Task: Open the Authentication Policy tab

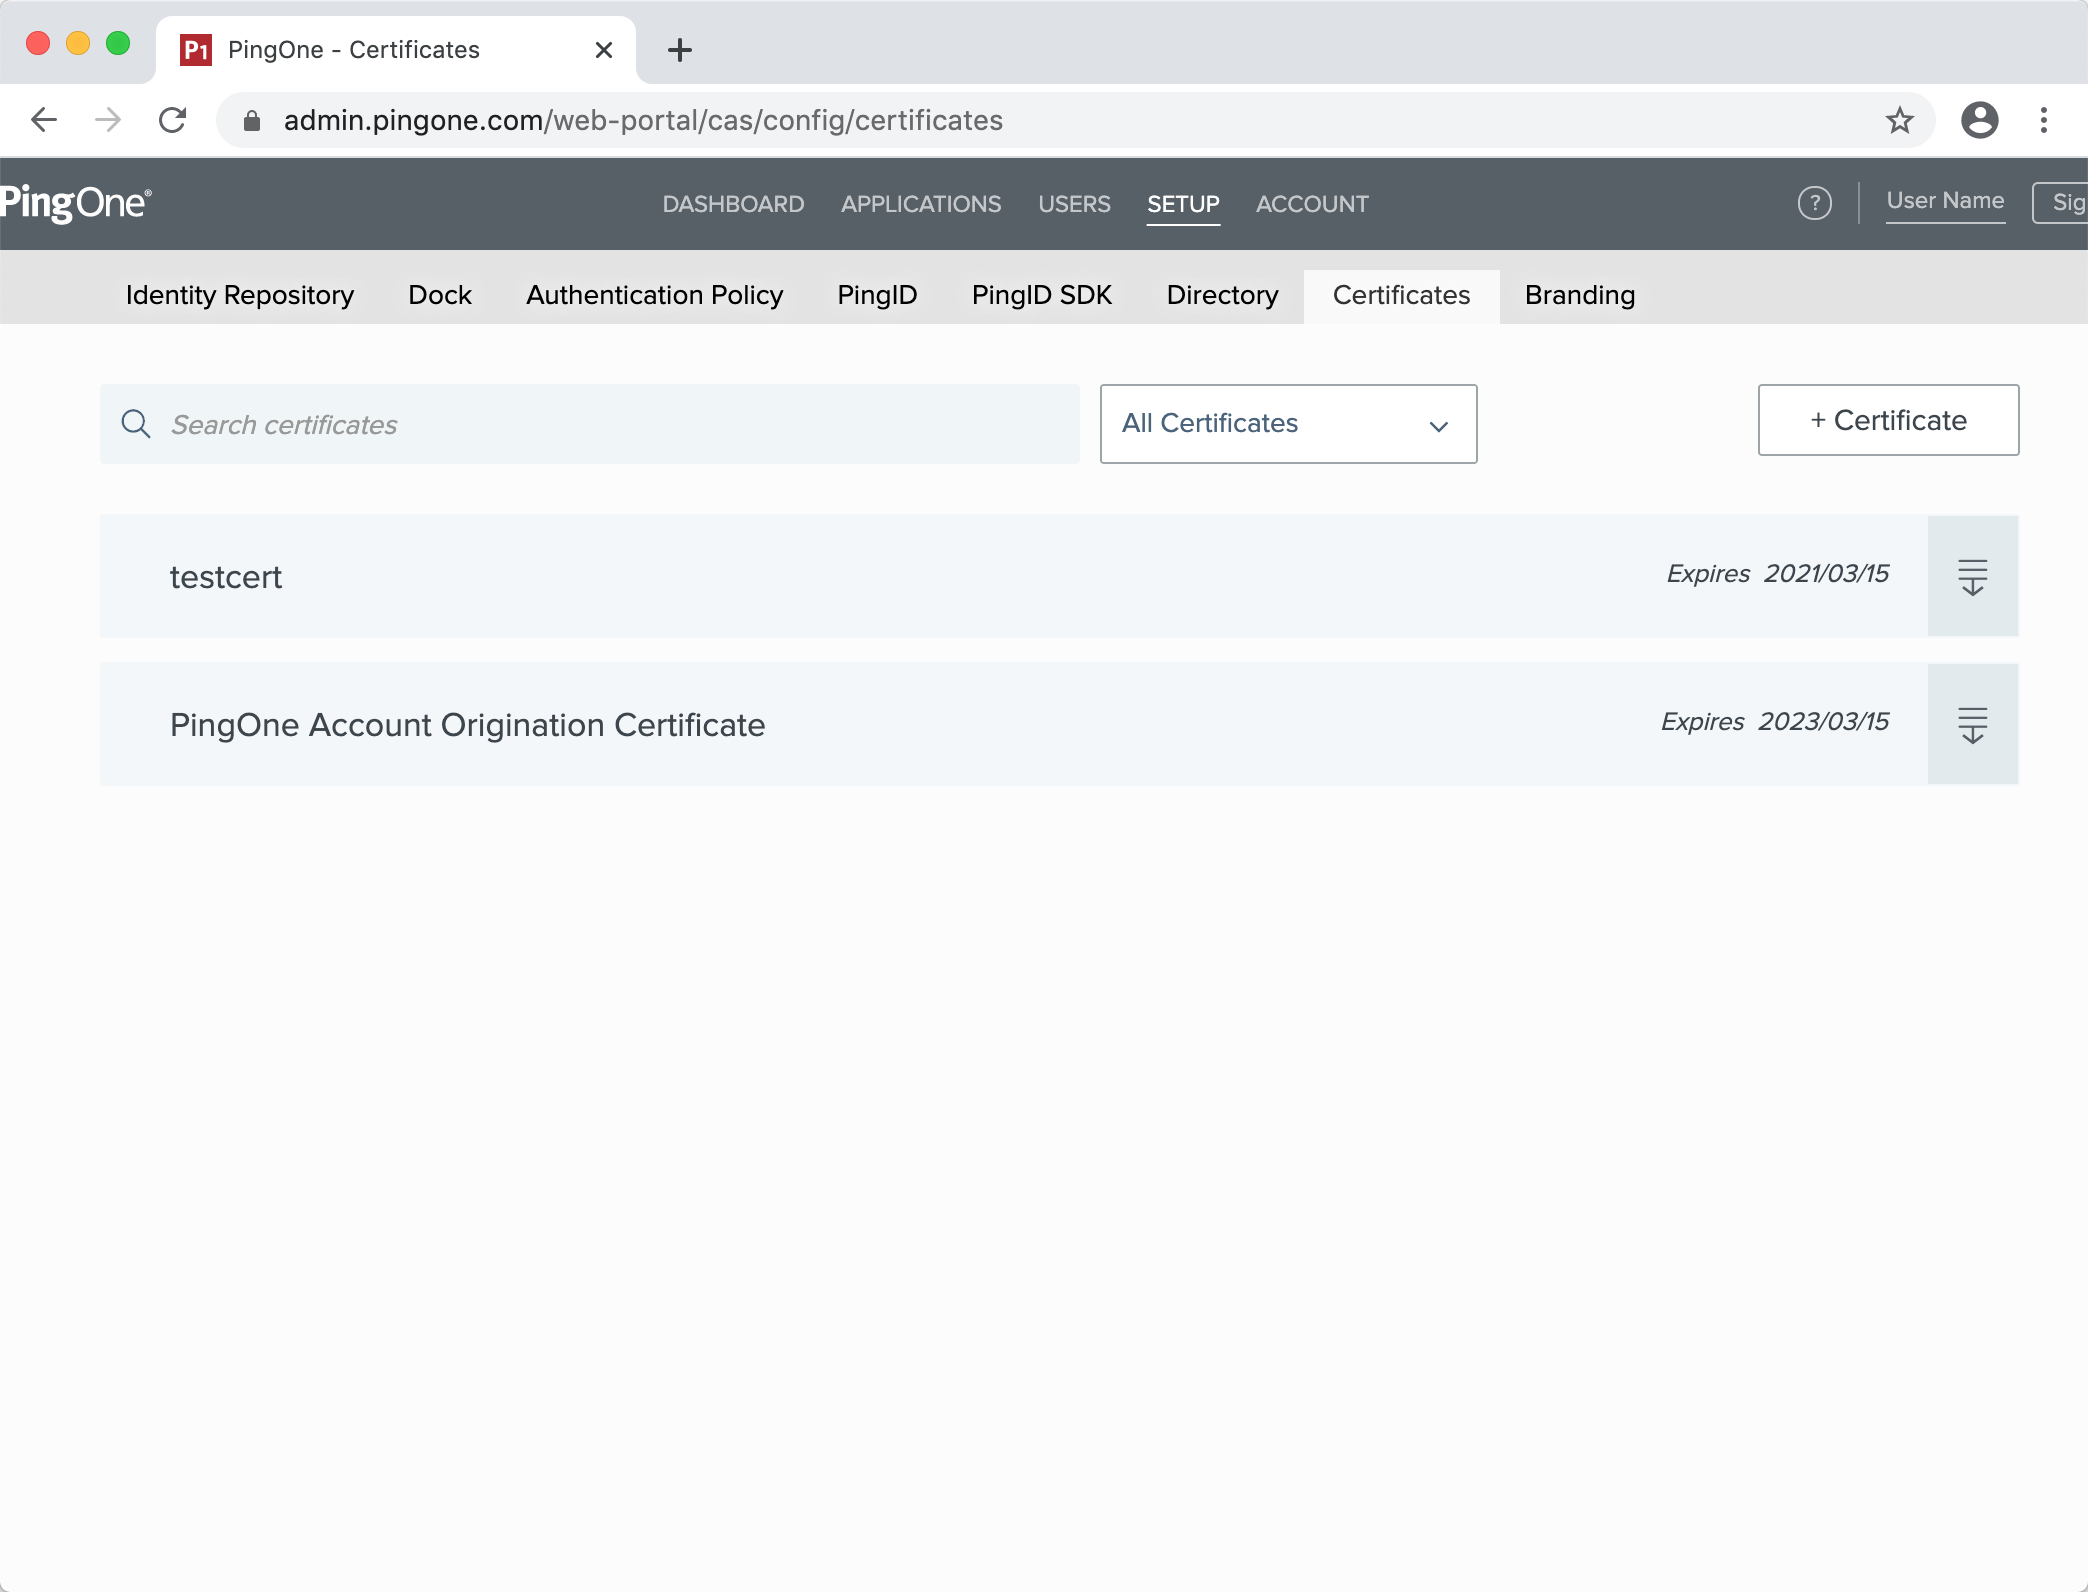Action: [655, 296]
